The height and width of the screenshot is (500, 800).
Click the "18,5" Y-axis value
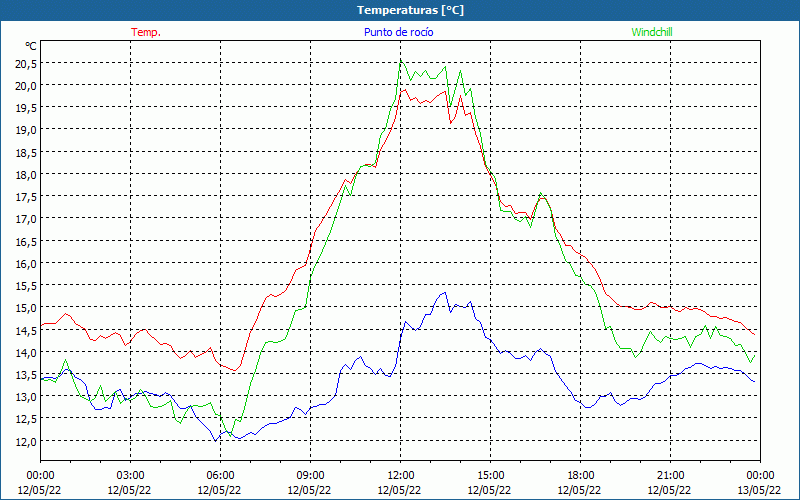(26, 153)
